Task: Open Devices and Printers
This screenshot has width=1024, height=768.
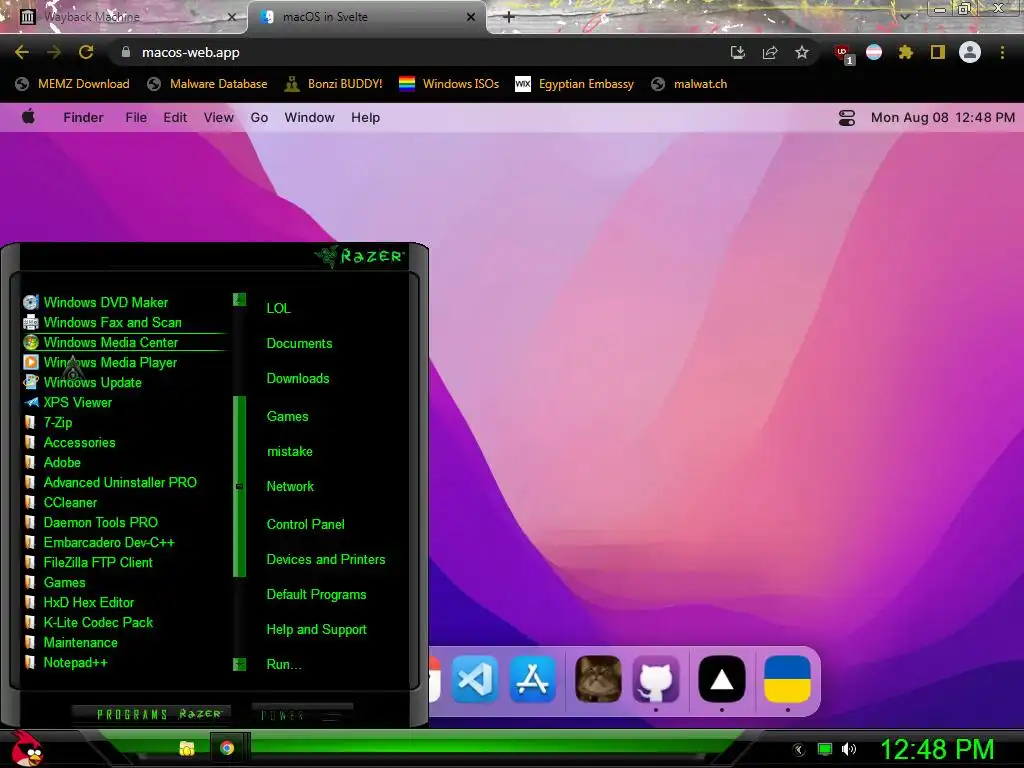Action: [x=326, y=559]
